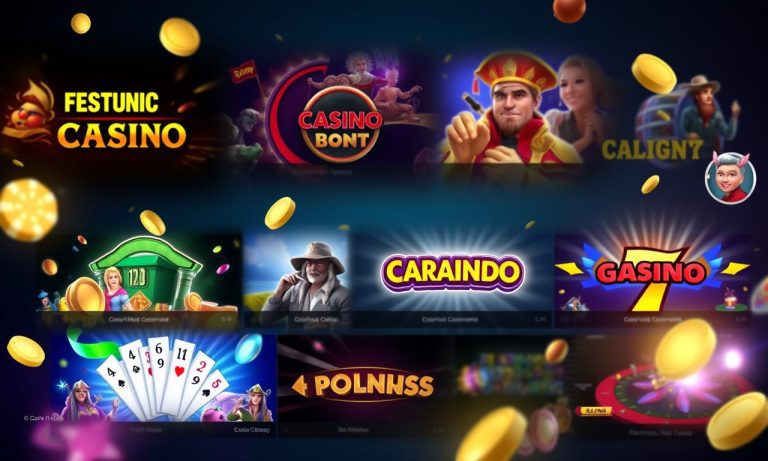
Task: Open the Gasino 7 slot game
Action: click(x=651, y=277)
